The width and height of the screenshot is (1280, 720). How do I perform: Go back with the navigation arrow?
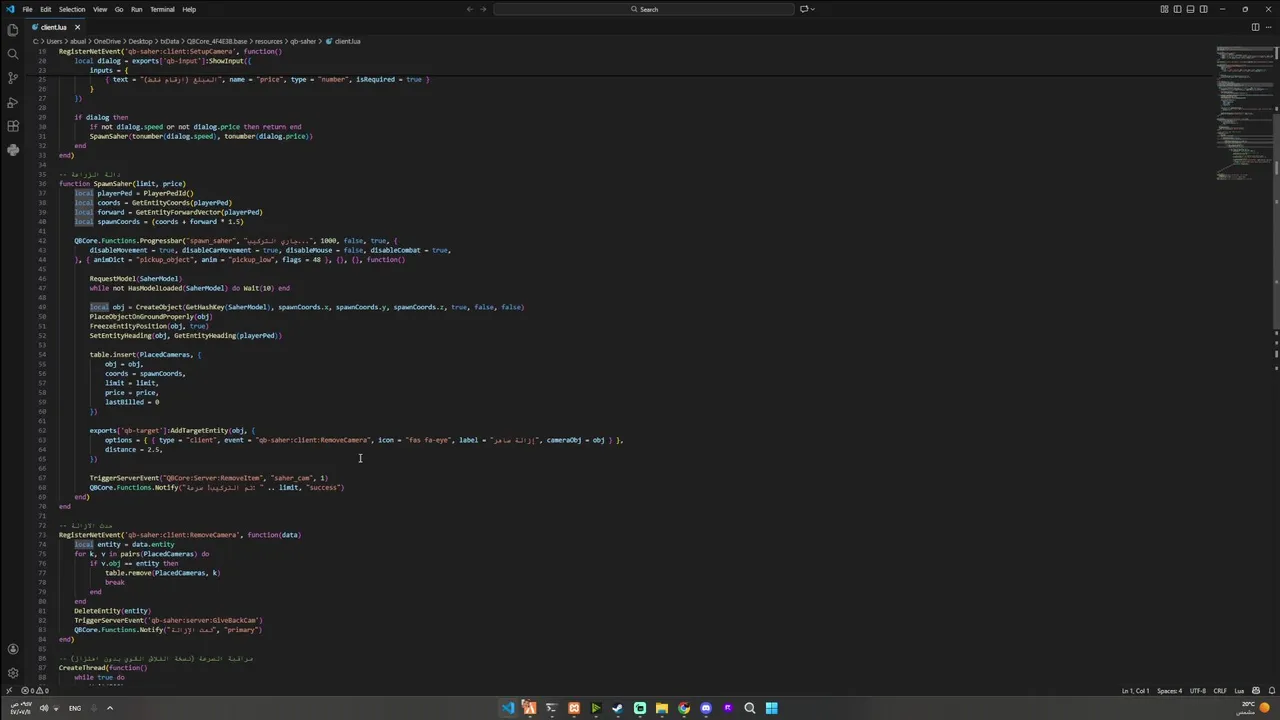tap(470, 9)
